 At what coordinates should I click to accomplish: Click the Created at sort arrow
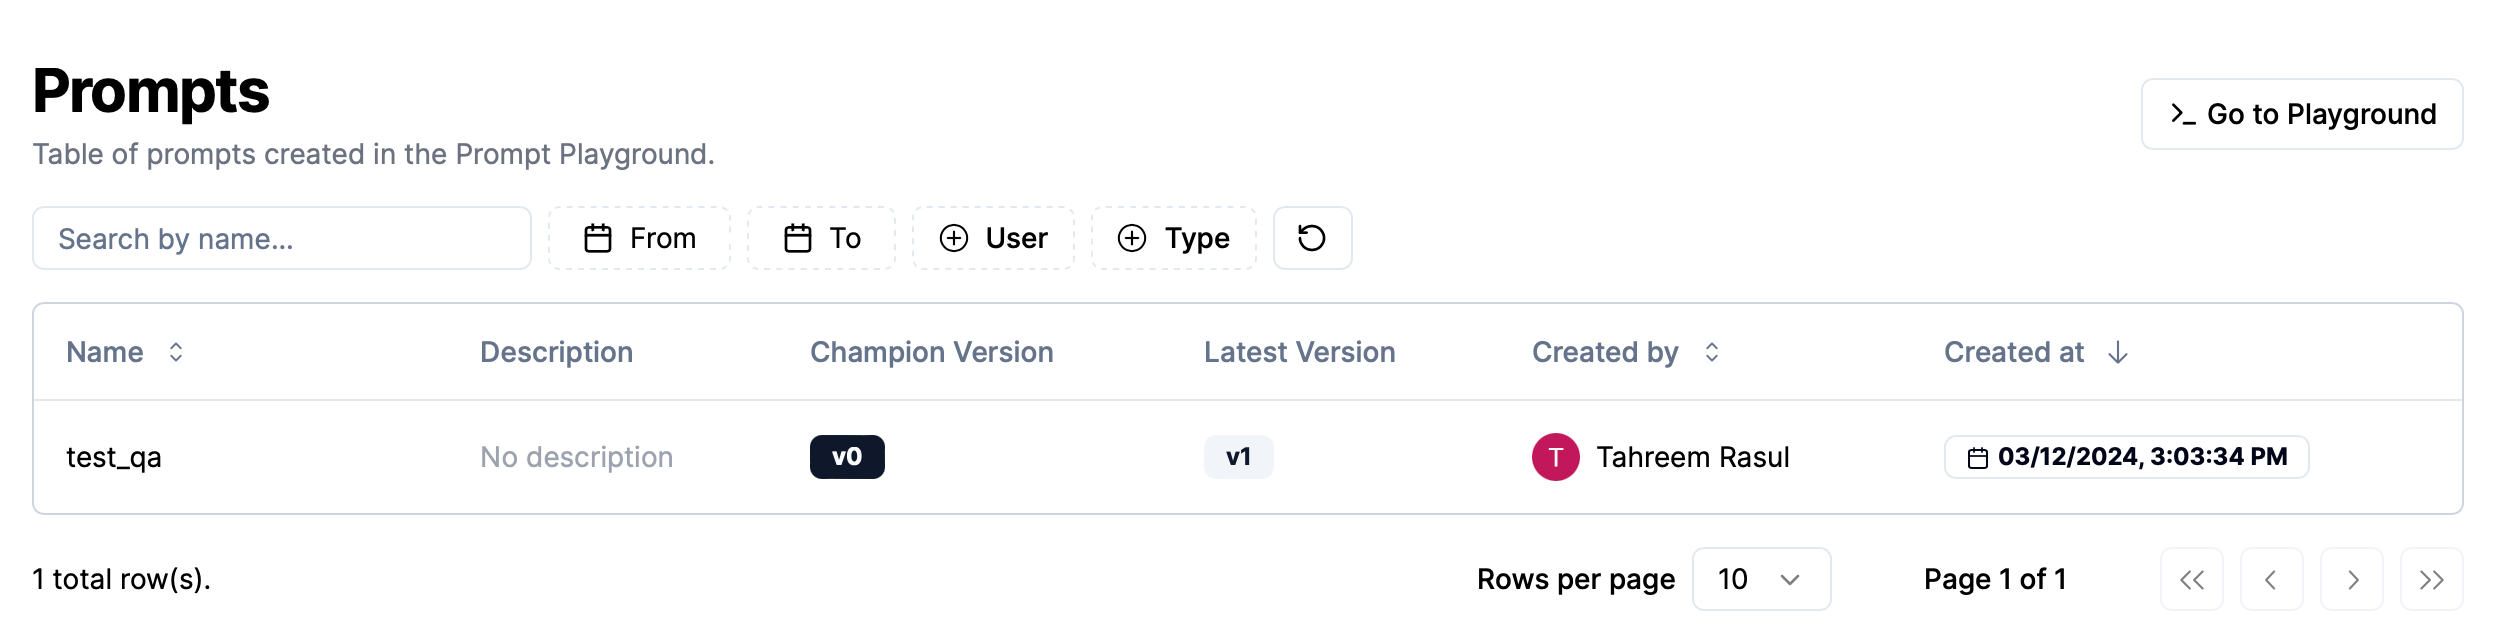(2117, 352)
